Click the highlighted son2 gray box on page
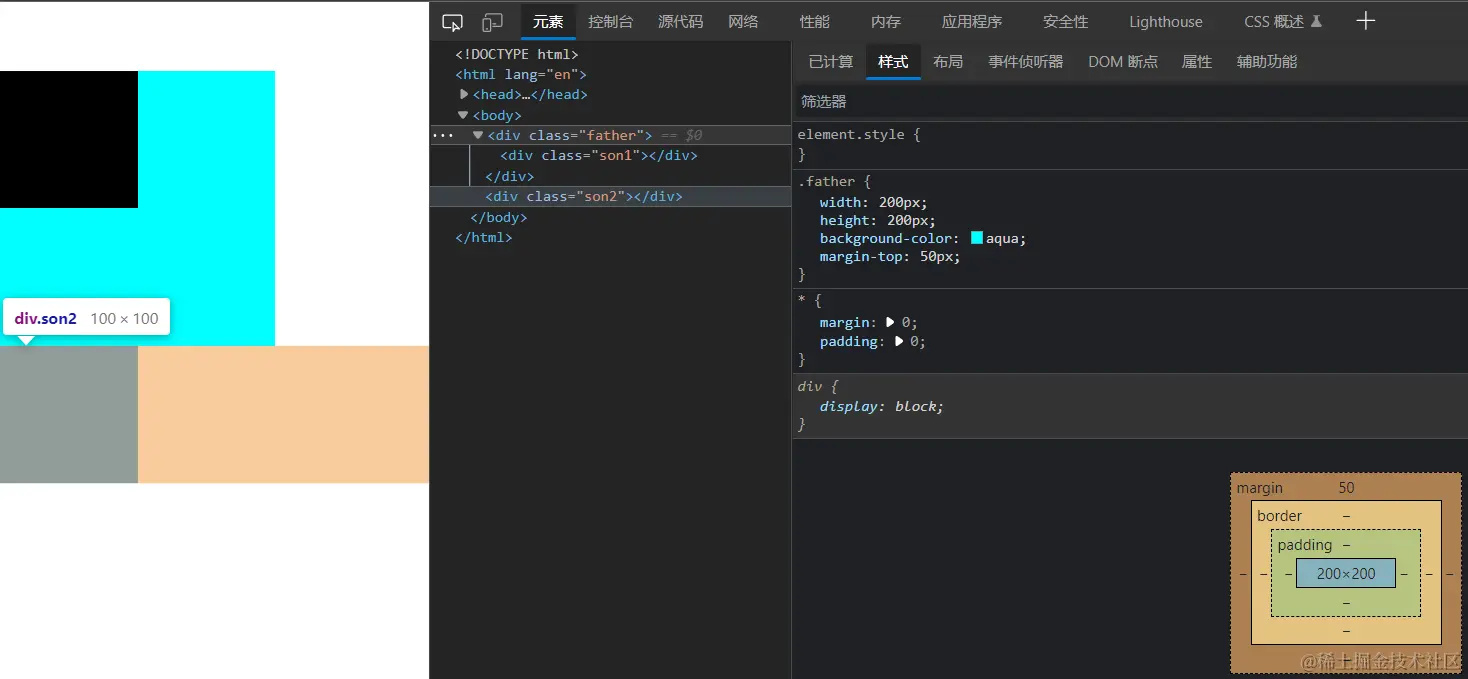The width and height of the screenshot is (1468, 679). pos(69,414)
